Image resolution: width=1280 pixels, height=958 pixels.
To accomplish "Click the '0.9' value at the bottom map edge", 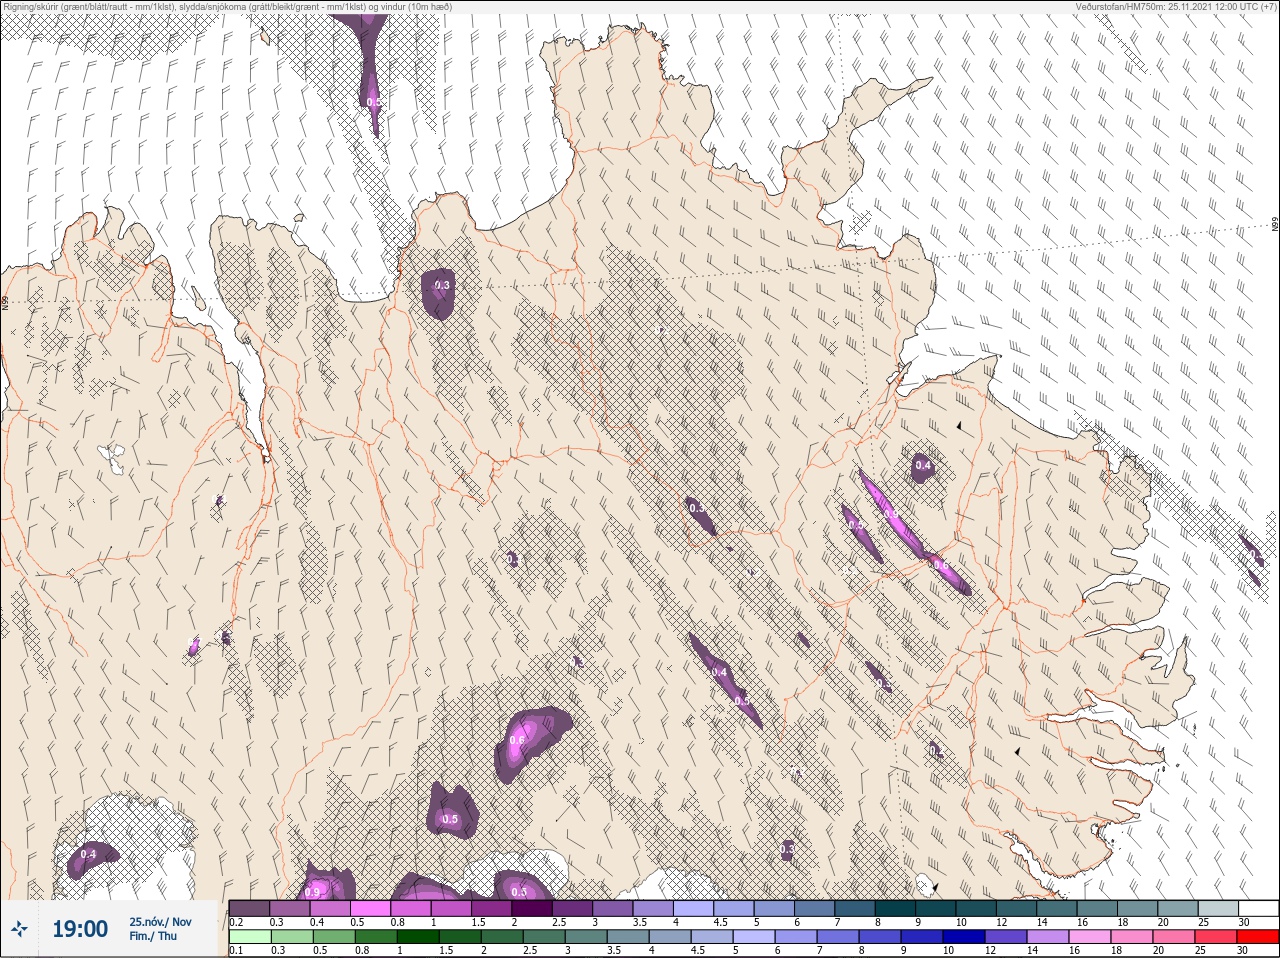I will 313,892.
